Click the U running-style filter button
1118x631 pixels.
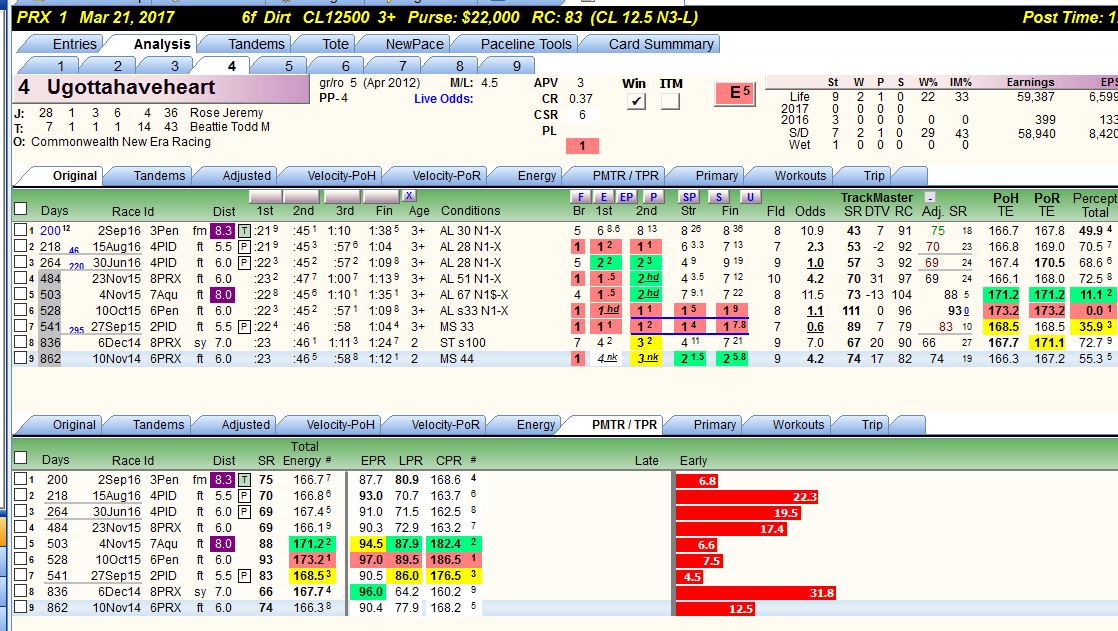click(749, 197)
